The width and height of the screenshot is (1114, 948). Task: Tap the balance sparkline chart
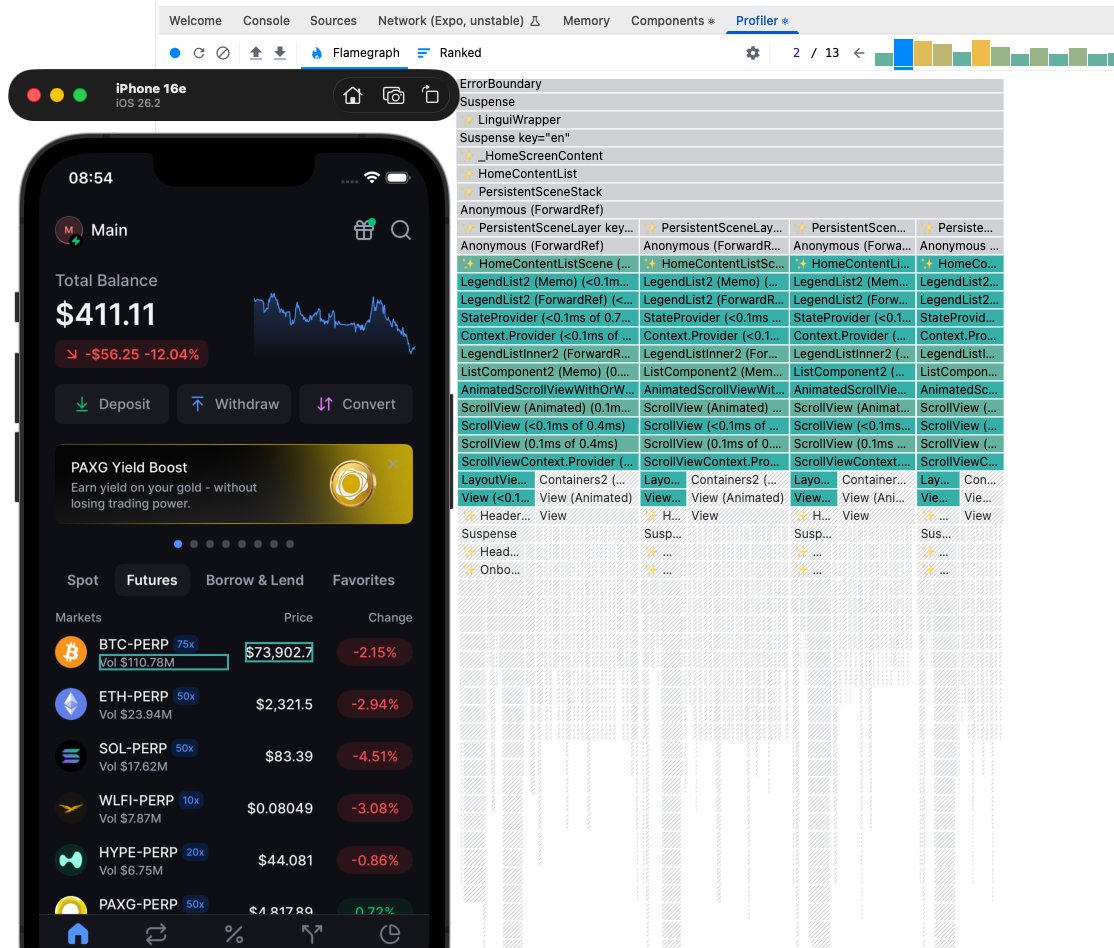point(334,323)
